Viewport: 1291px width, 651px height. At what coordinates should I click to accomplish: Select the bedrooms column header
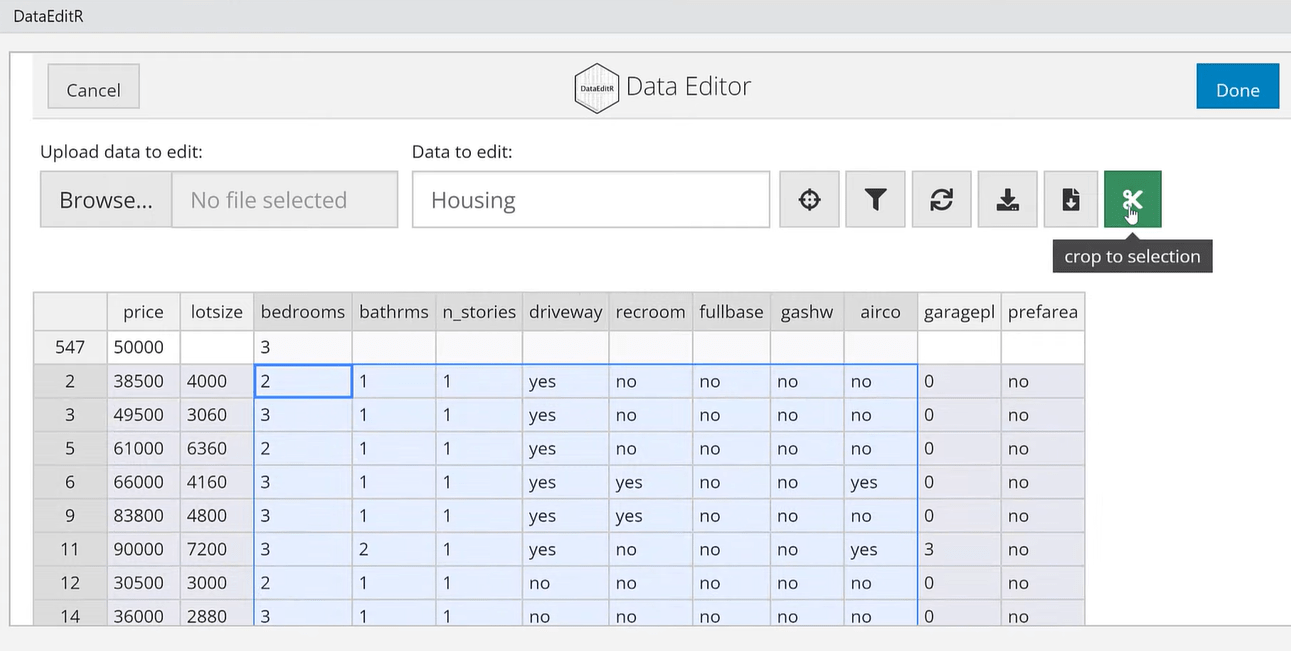click(x=303, y=312)
